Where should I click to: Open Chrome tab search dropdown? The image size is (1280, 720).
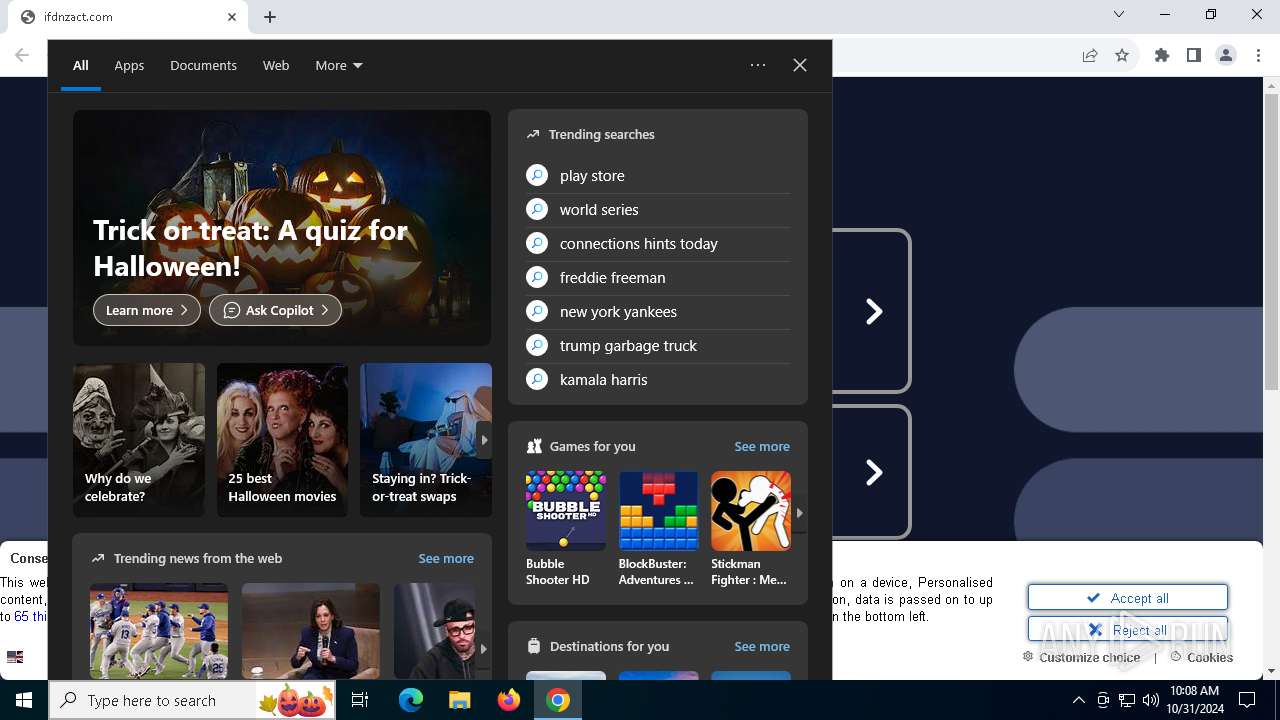1119,14
